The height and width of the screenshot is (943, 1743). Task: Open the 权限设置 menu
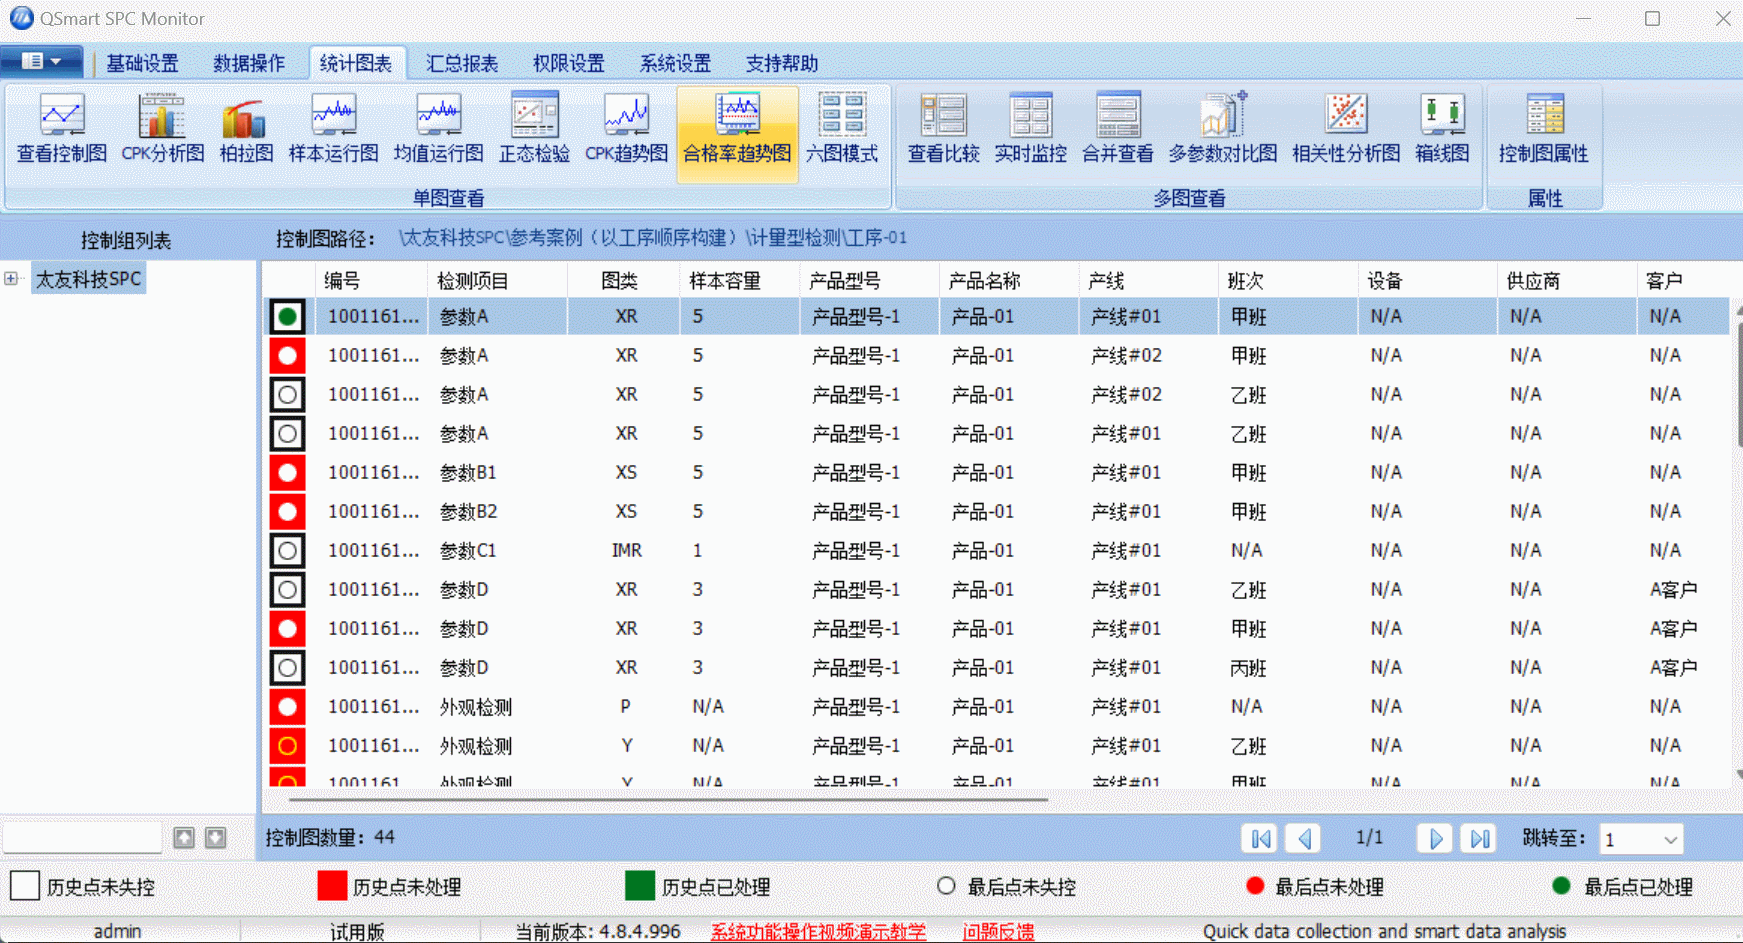pyautogui.click(x=568, y=62)
